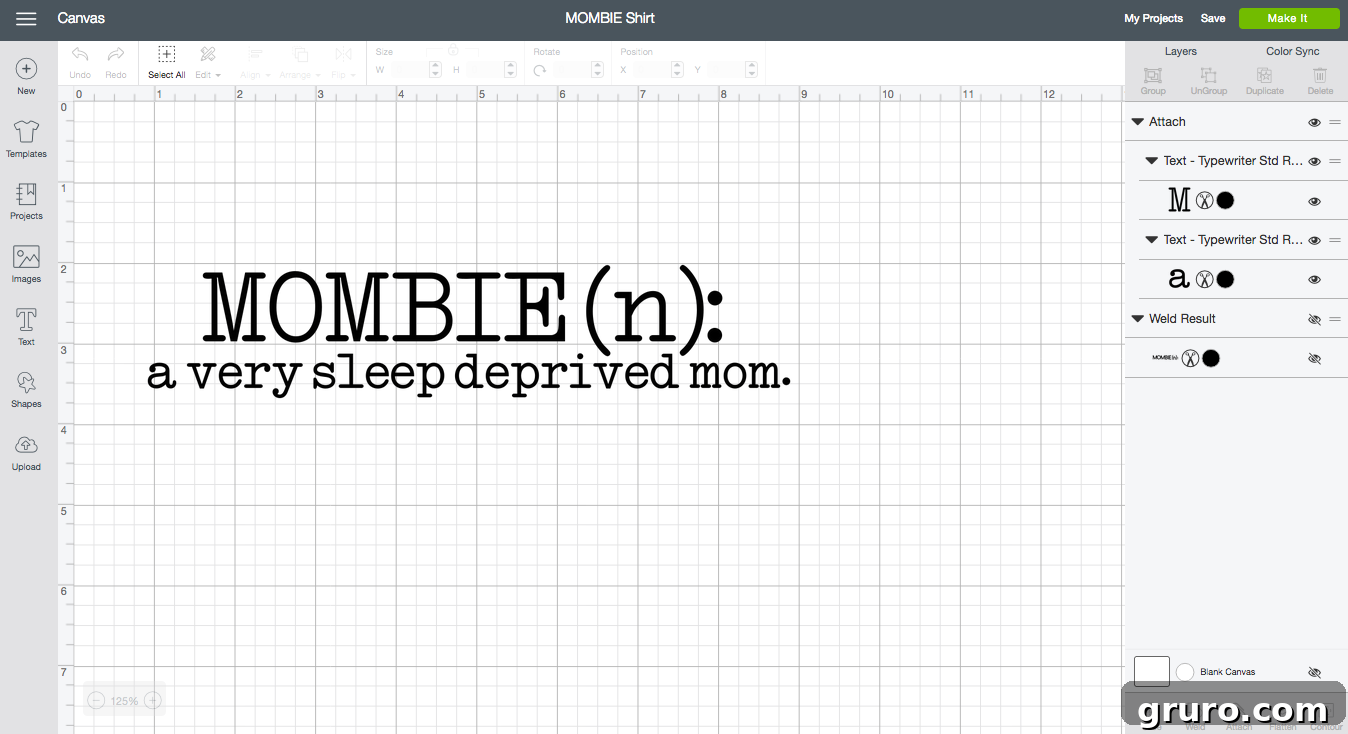The height and width of the screenshot is (734, 1348).
Task: Select 'a very sleep deprived mom.' text on canvas
Action: 469,376
